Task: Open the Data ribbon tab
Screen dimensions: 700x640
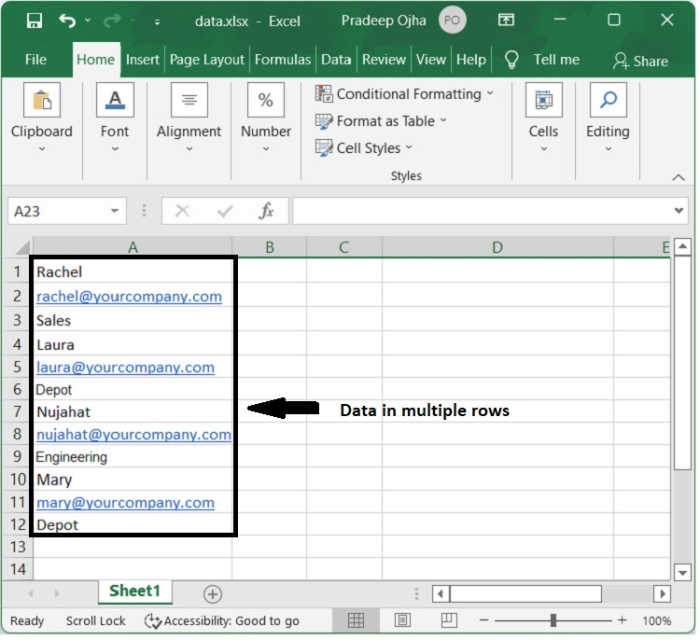Action: tap(336, 60)
